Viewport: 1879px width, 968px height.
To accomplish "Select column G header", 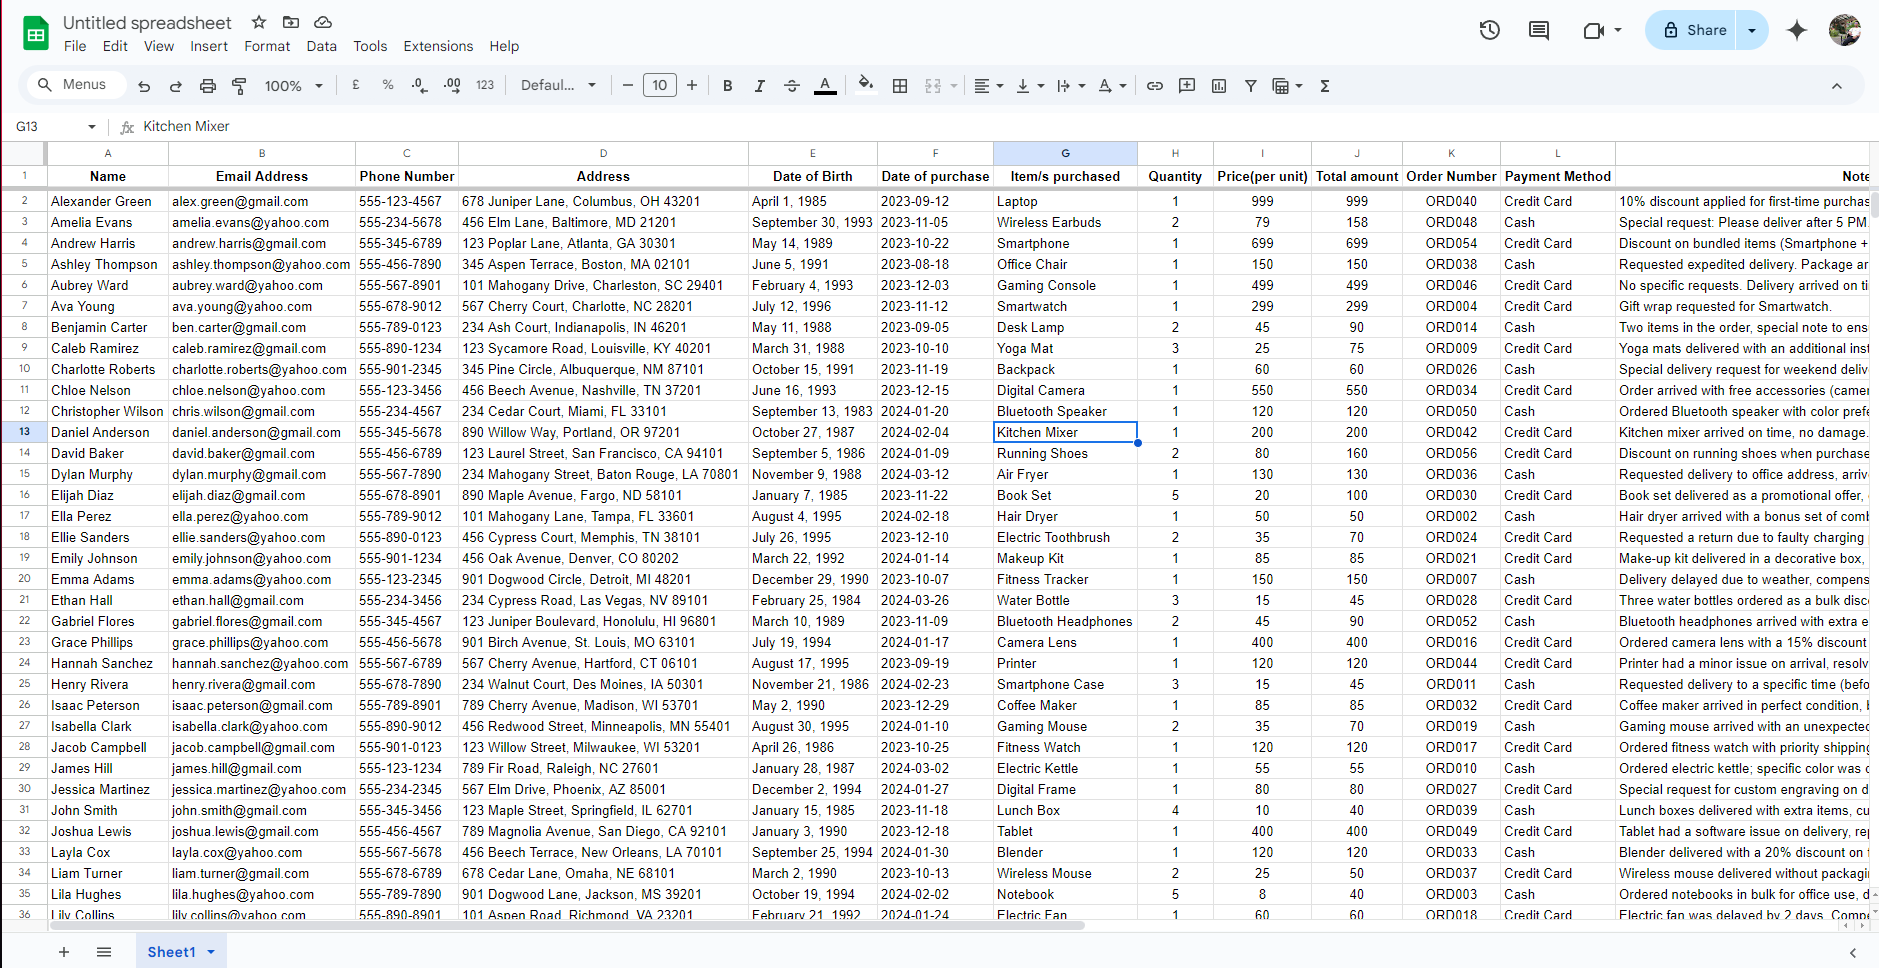I will tap(1065, 153).
